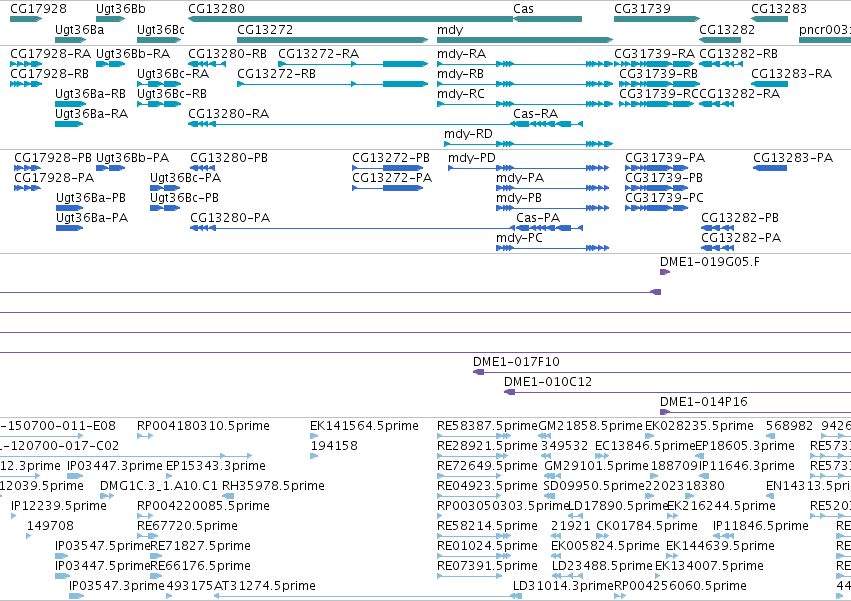Select EST EK134007.5prime

tap(709, 566)
